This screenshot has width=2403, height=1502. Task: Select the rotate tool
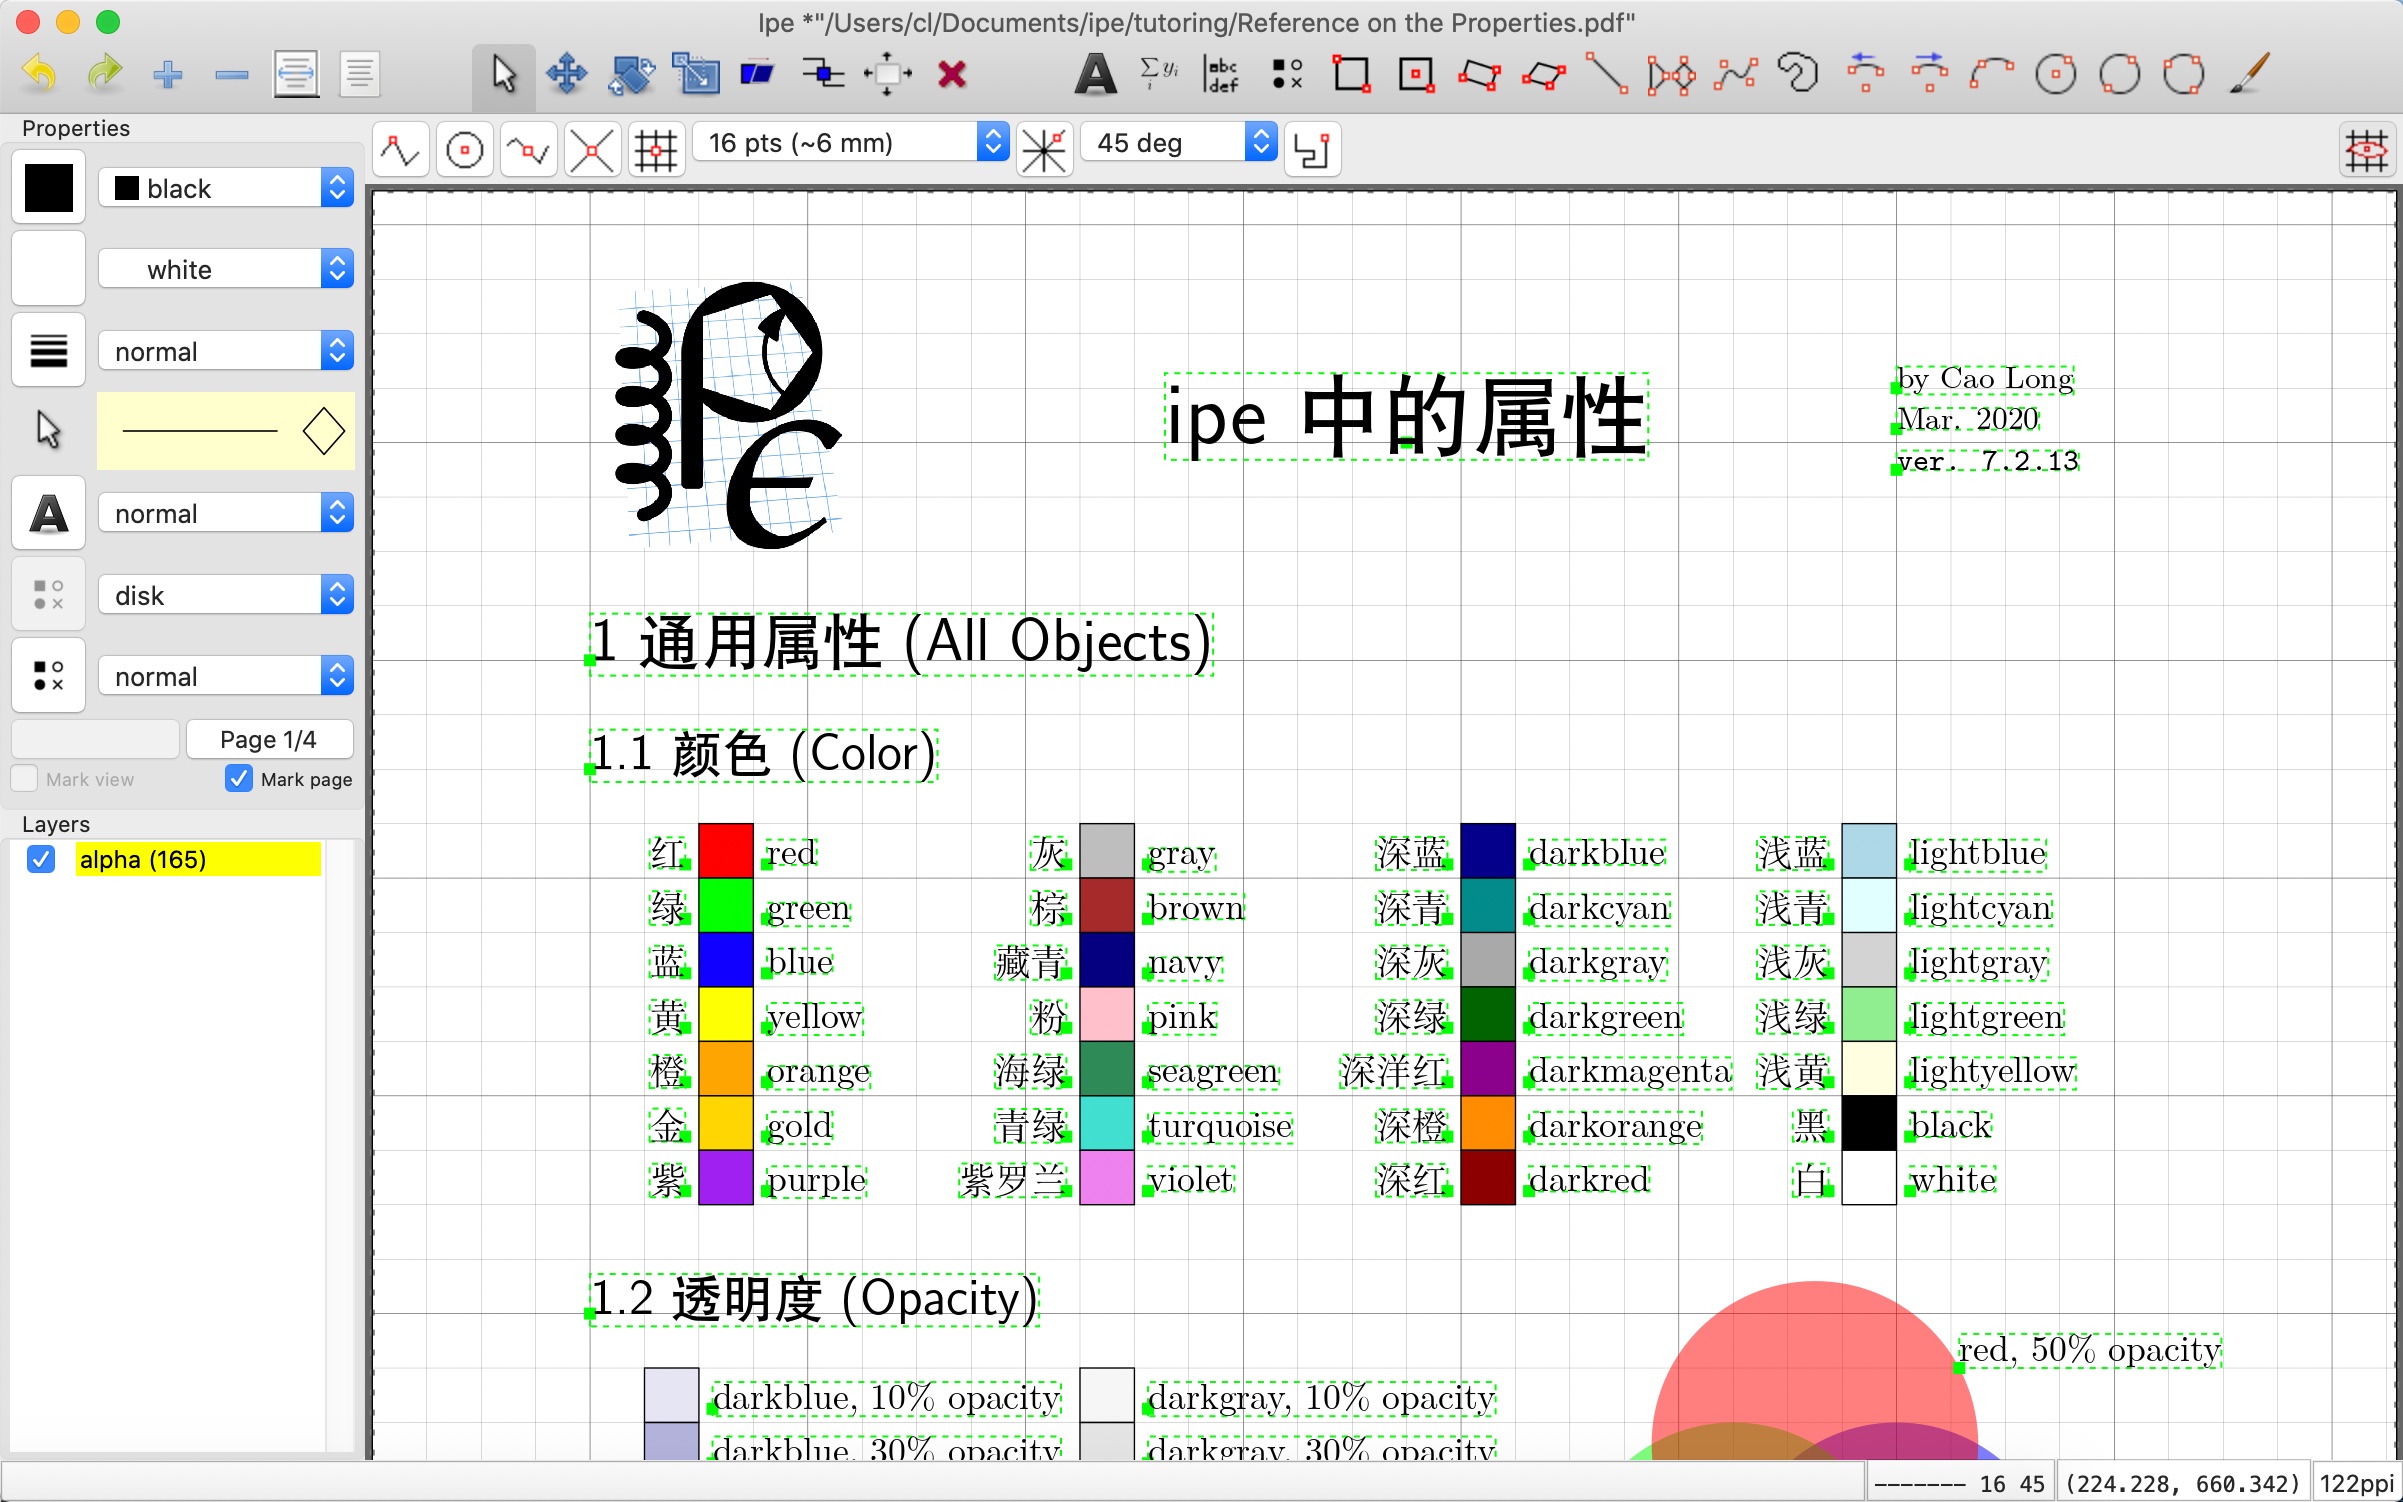(631, 74)
